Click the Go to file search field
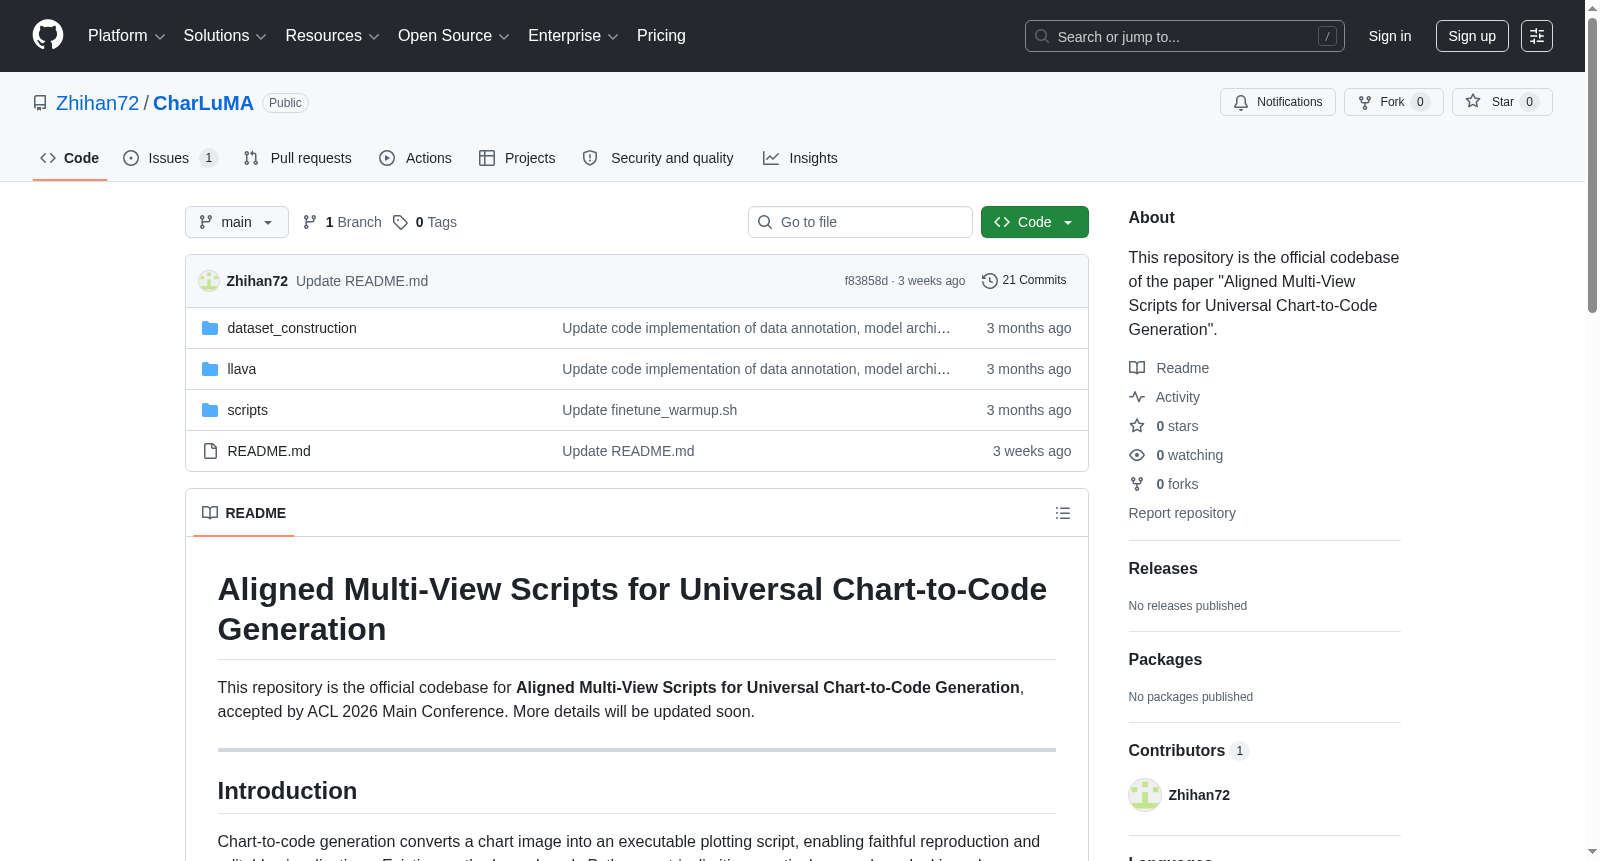 (860, 222)
